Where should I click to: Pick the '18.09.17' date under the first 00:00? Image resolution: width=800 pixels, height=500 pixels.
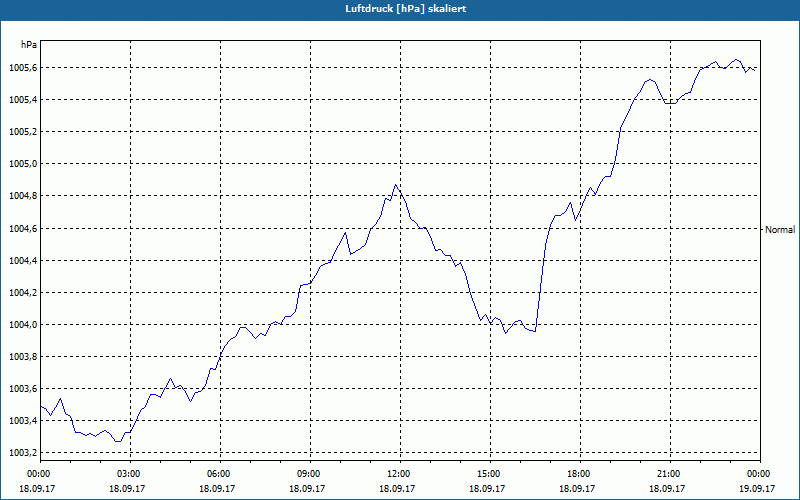pyautogui.click(x=37, y=488)
